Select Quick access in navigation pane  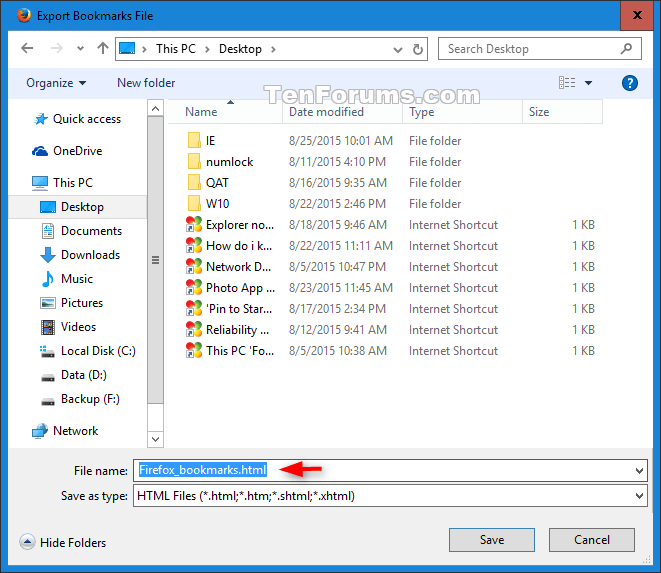click(78, 119)
